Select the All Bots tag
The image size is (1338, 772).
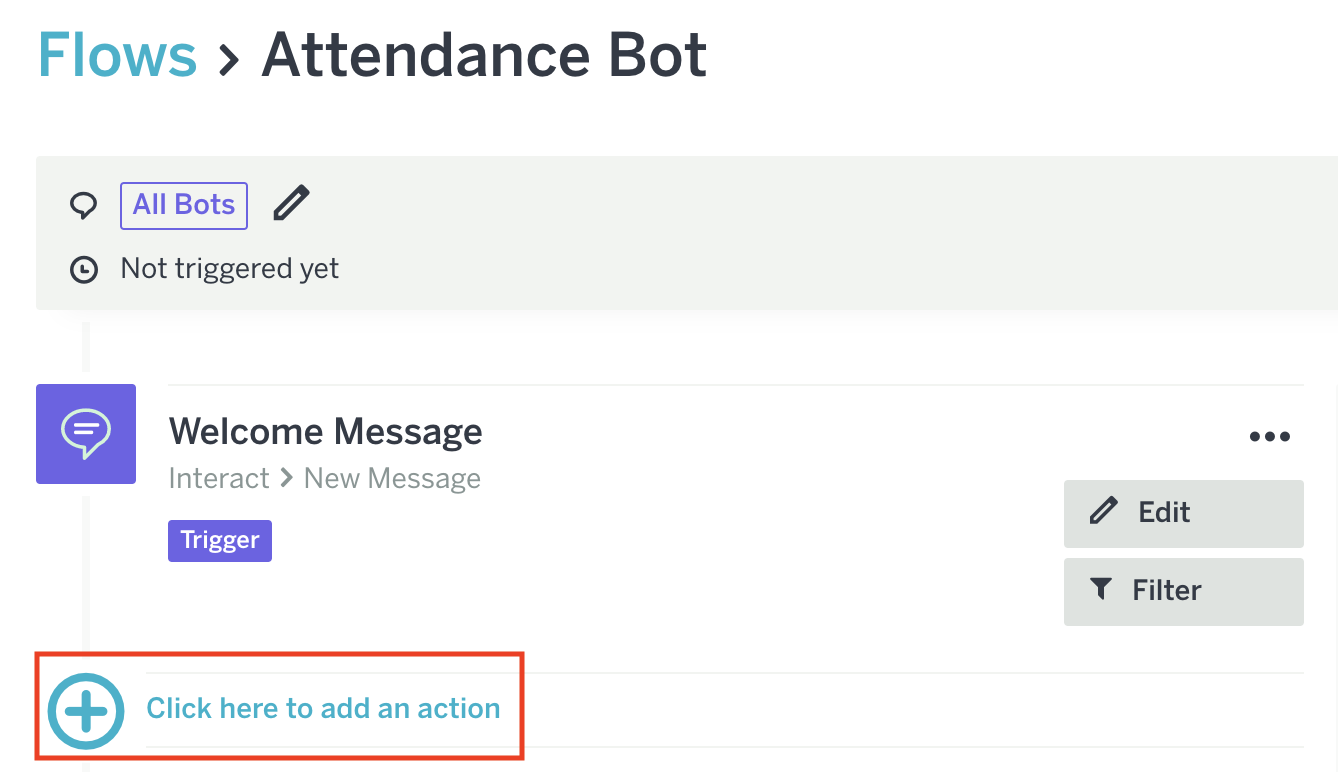(x=184, y=205)
